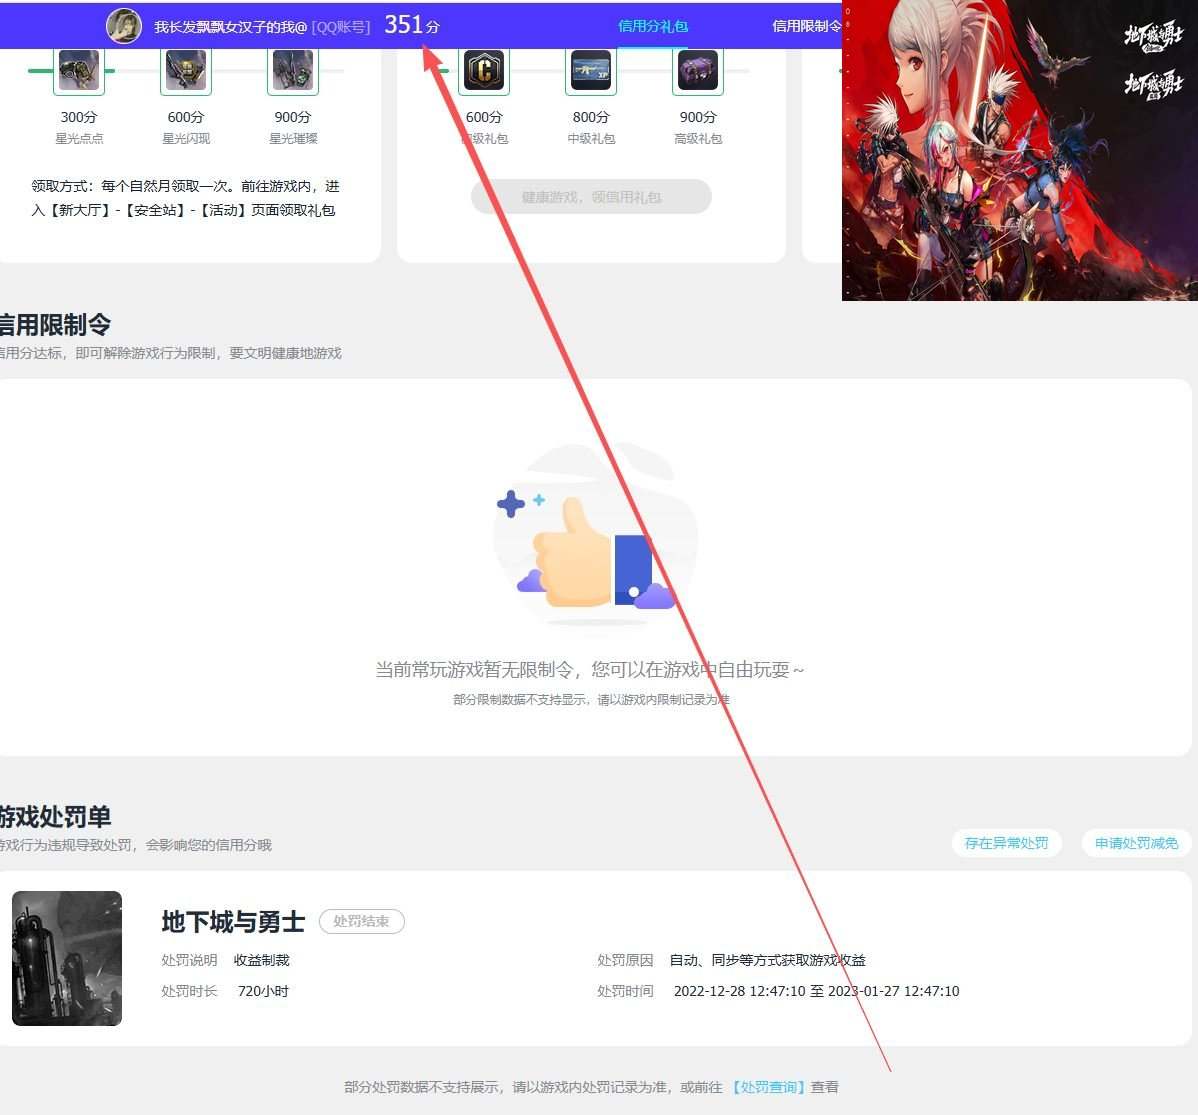
Task: Open the 处罚查询 link
Action: 768,1087
